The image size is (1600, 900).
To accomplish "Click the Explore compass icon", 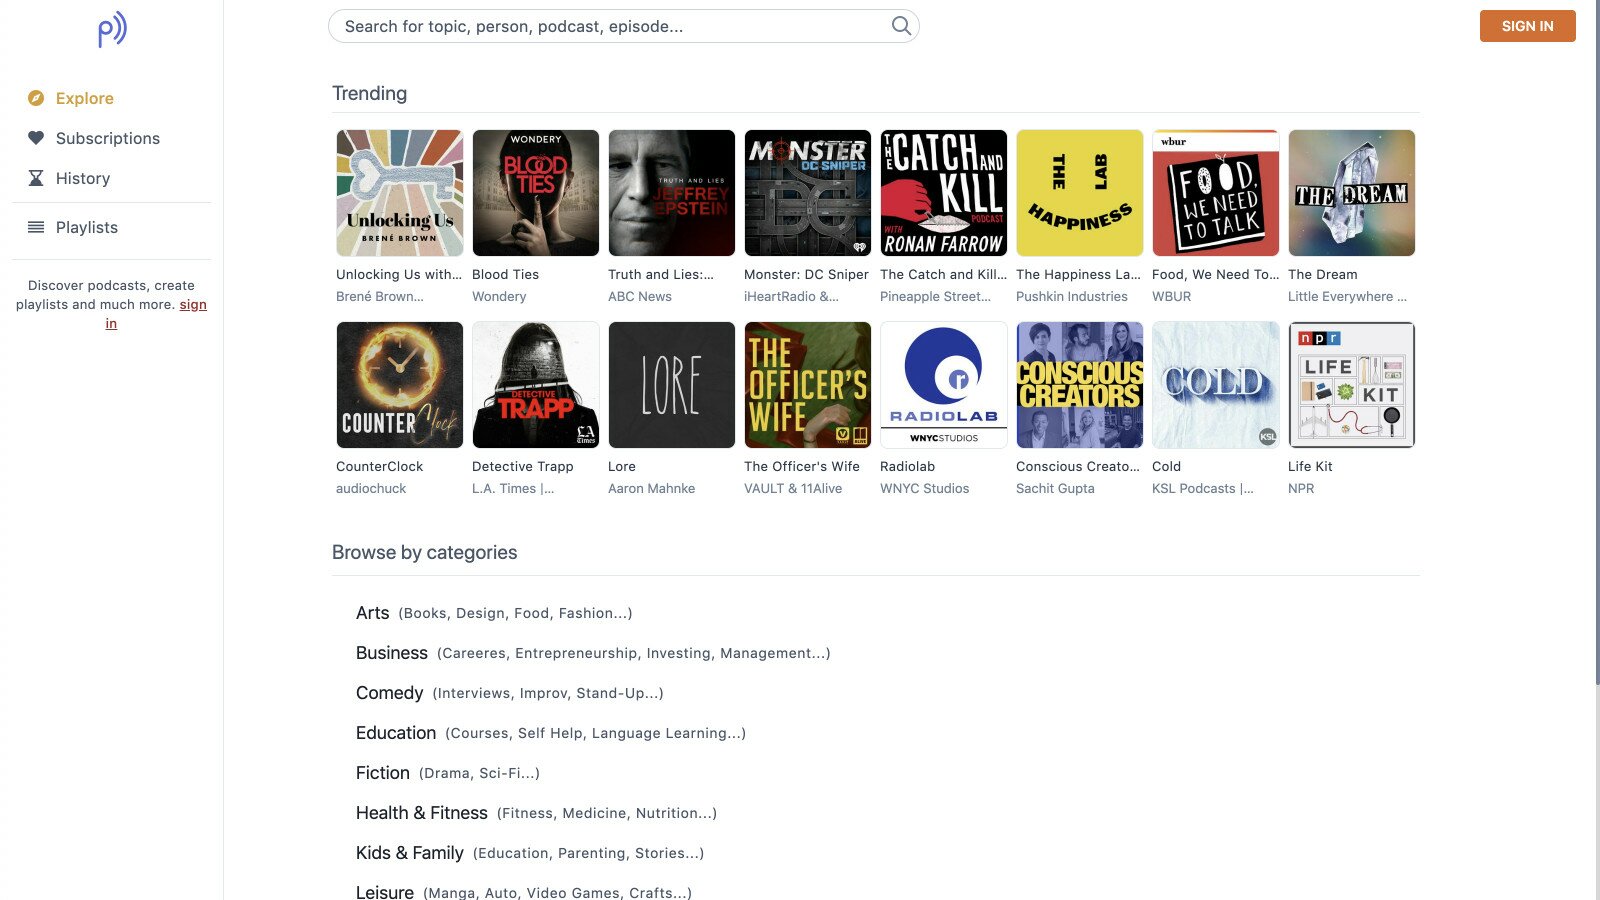I will click(36, 98).
